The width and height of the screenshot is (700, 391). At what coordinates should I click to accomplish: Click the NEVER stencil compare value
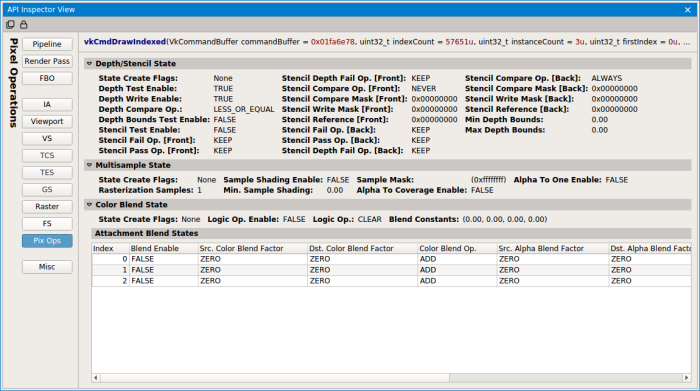pyautogui.click(x=424, y=89)
